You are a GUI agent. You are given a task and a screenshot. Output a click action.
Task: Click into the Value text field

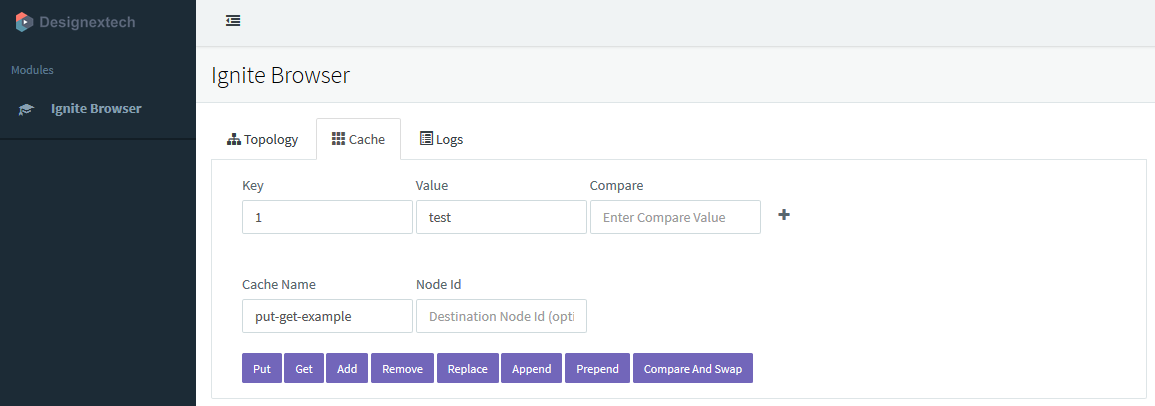(501, 217)
